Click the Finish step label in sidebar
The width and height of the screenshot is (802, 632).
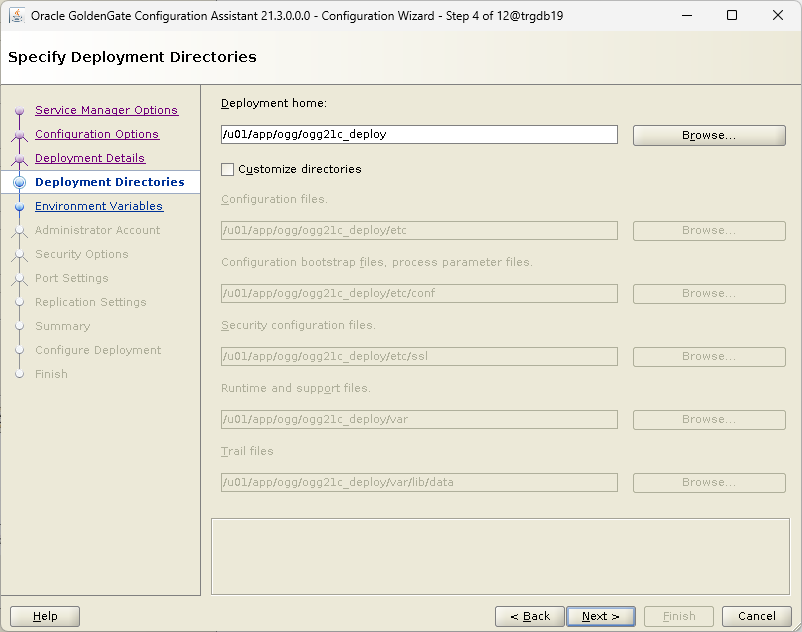tap(51, 374)
